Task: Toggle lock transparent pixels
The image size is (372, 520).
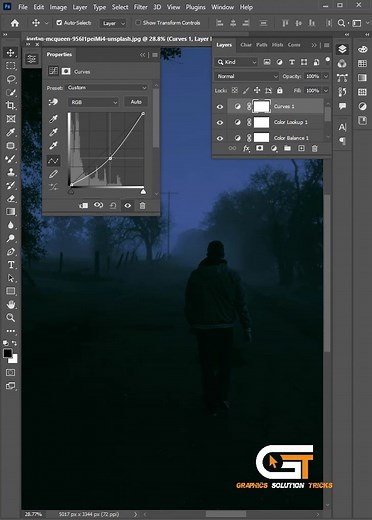Action: point(235,90)
